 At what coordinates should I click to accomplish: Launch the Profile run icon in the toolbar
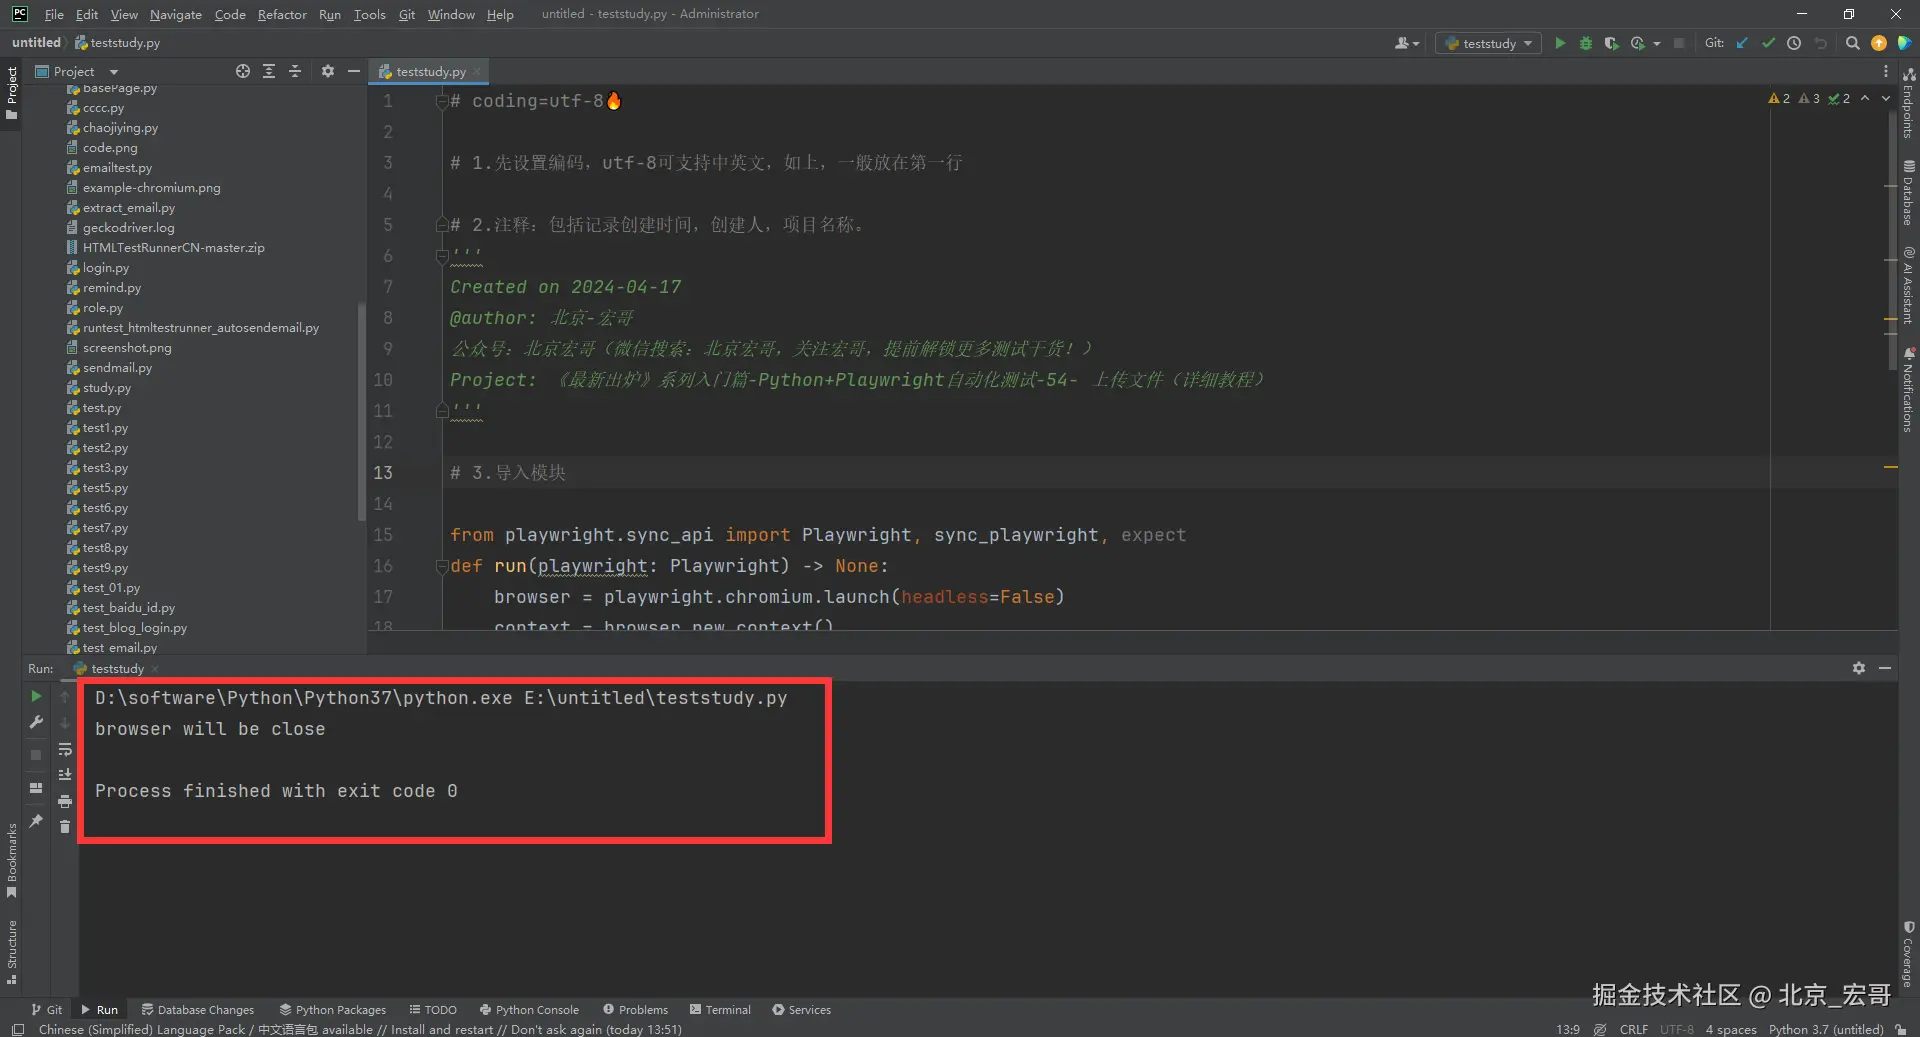pos(1637,43)
